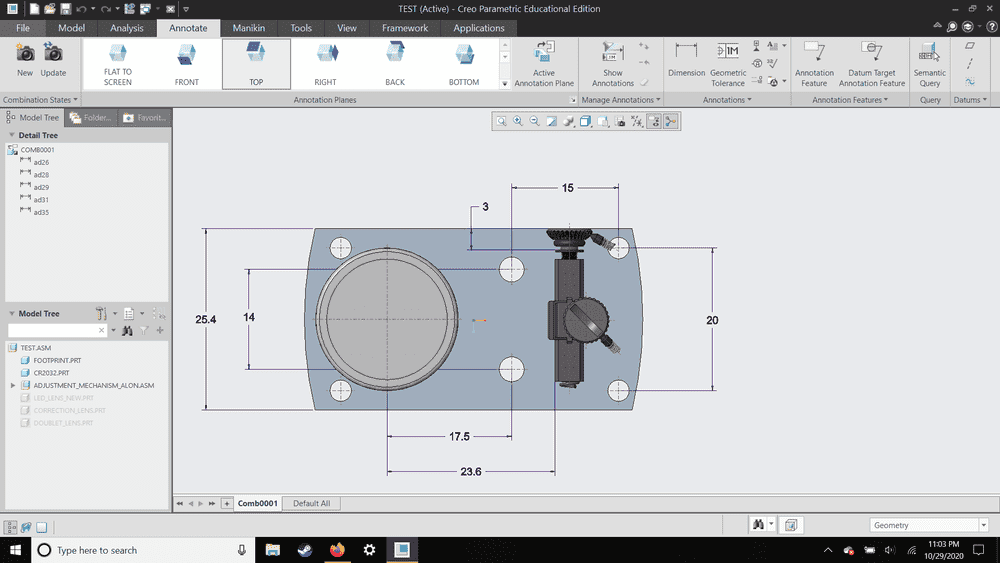The height and width of the screenshot is (563, 1000).
Task: Click the Model Tree search field
Action: click(52, 330)
